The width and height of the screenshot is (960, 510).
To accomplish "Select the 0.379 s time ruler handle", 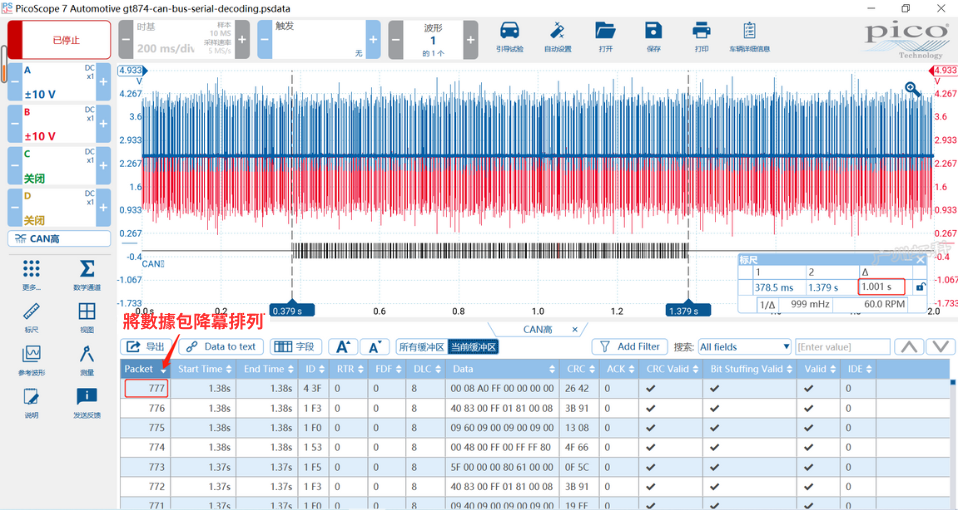I will click(x=292, y=310).
